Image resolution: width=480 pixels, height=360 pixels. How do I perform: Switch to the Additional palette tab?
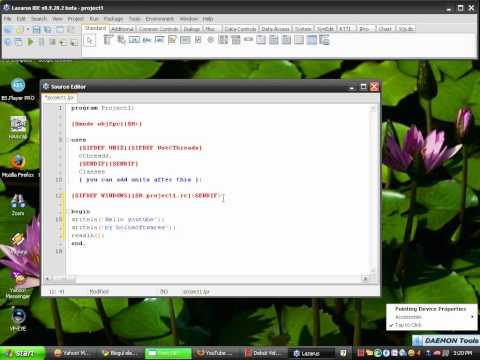(122, 29)
